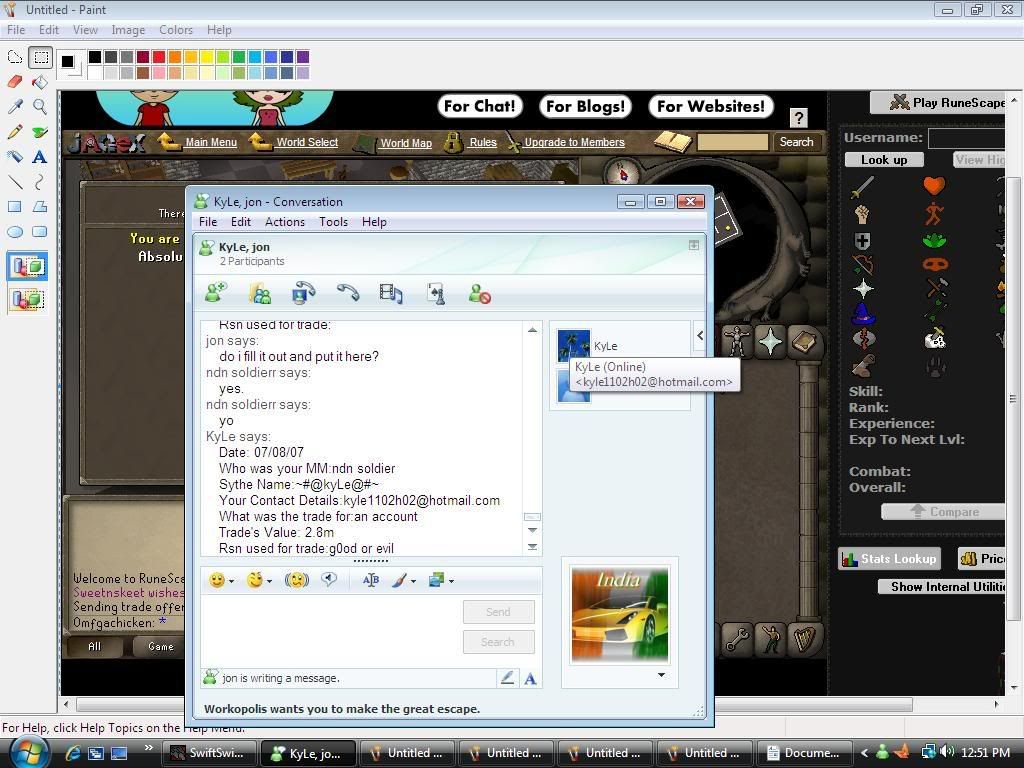Open Internet Explorer from quick launch
Viewport: 1024px width, 768px height.
pyautogui.click(x=72, y=753)
